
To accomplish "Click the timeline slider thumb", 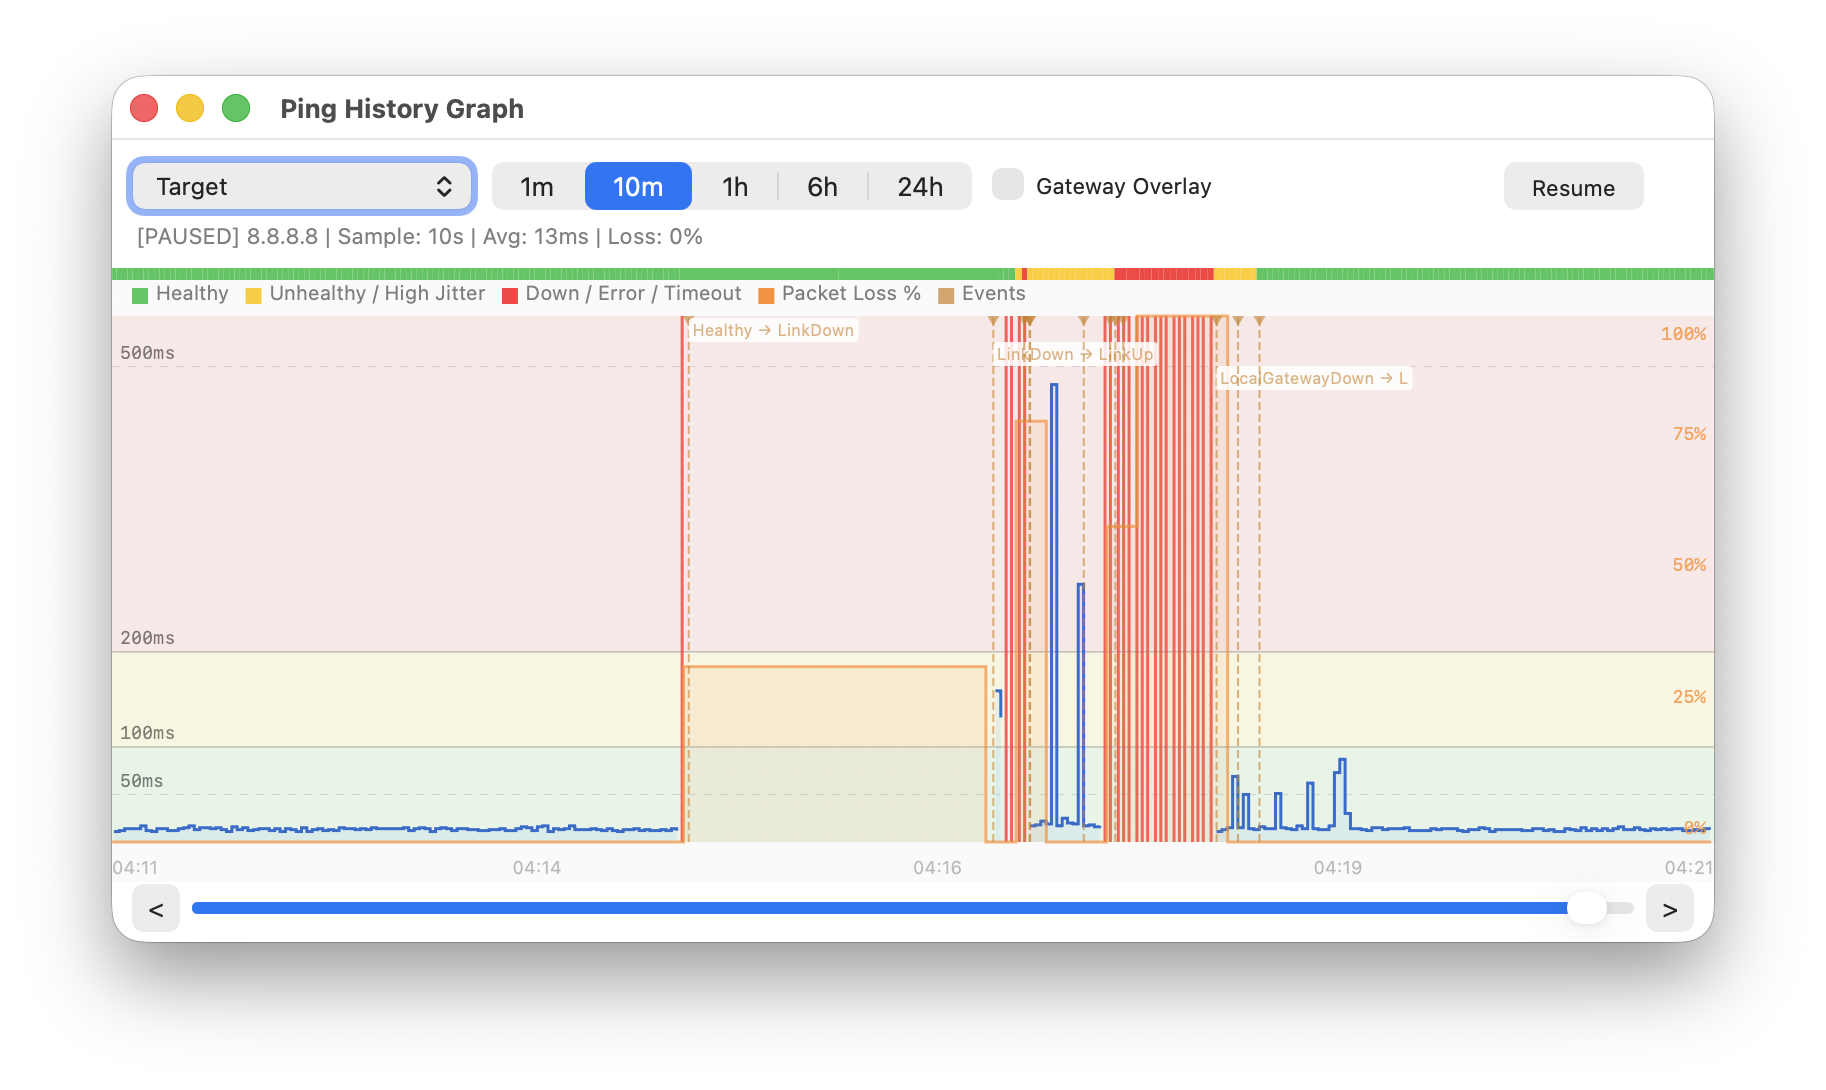I will tap(1587, 908).
